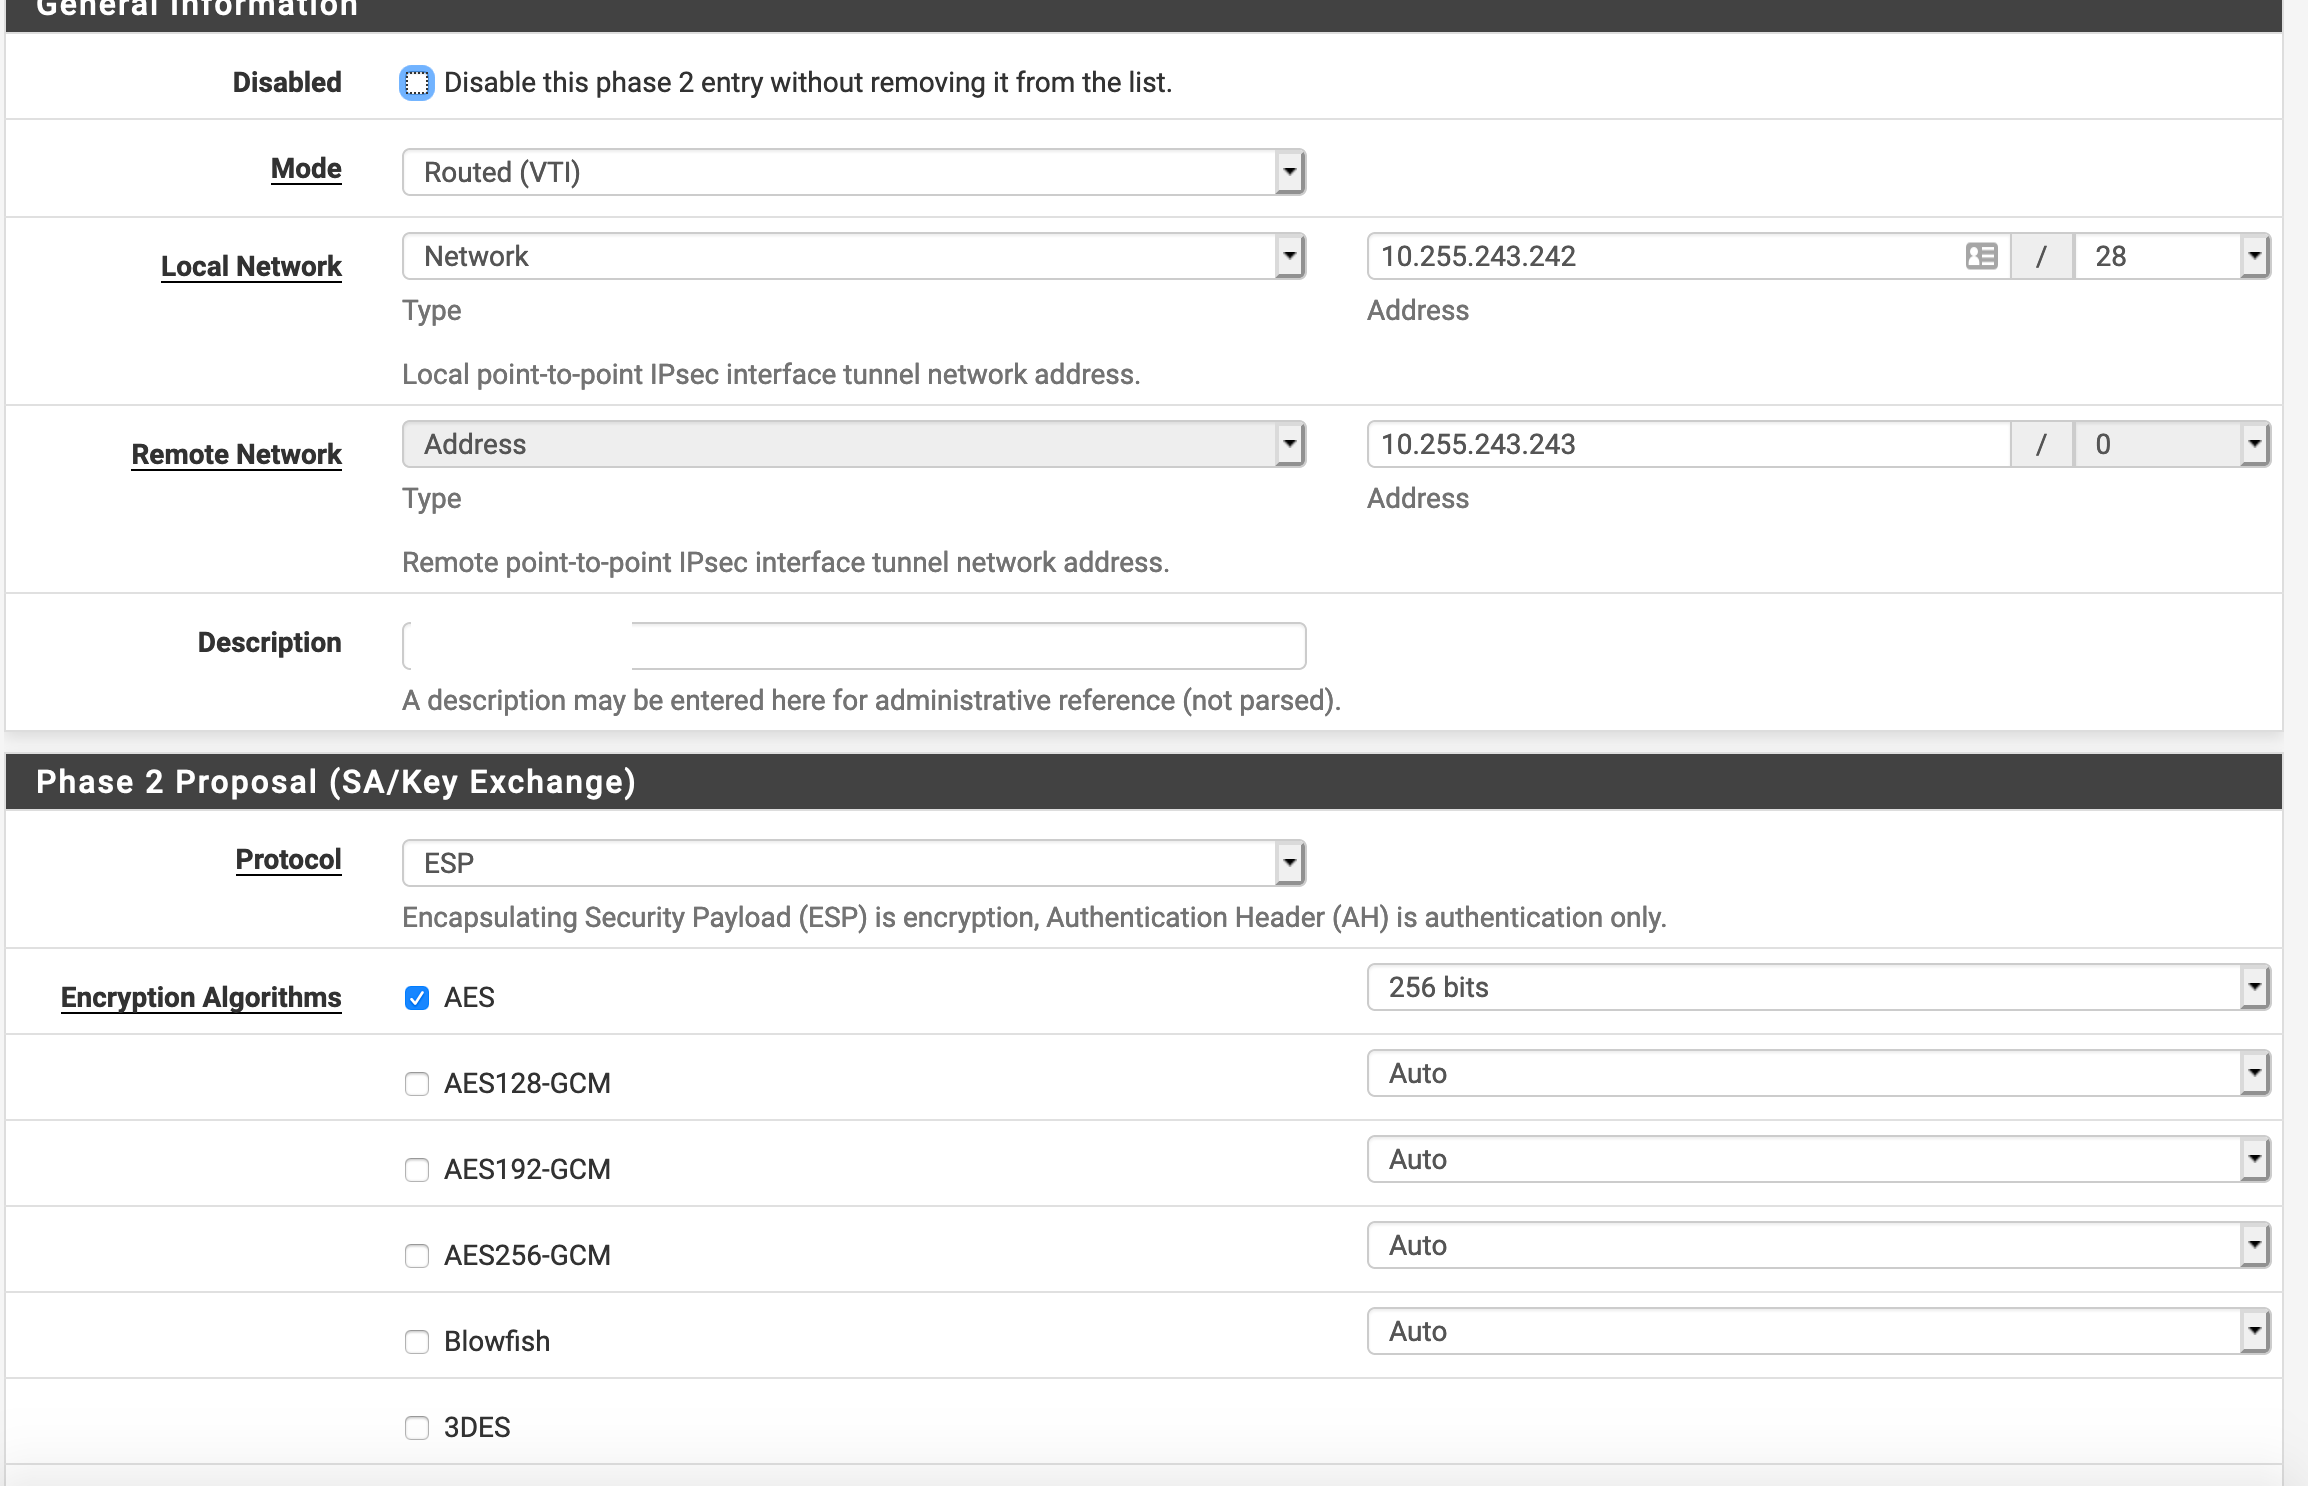Select the Blowfish encryption checkbox
The image size is (2308, 1486).
tap(417, 1342)
